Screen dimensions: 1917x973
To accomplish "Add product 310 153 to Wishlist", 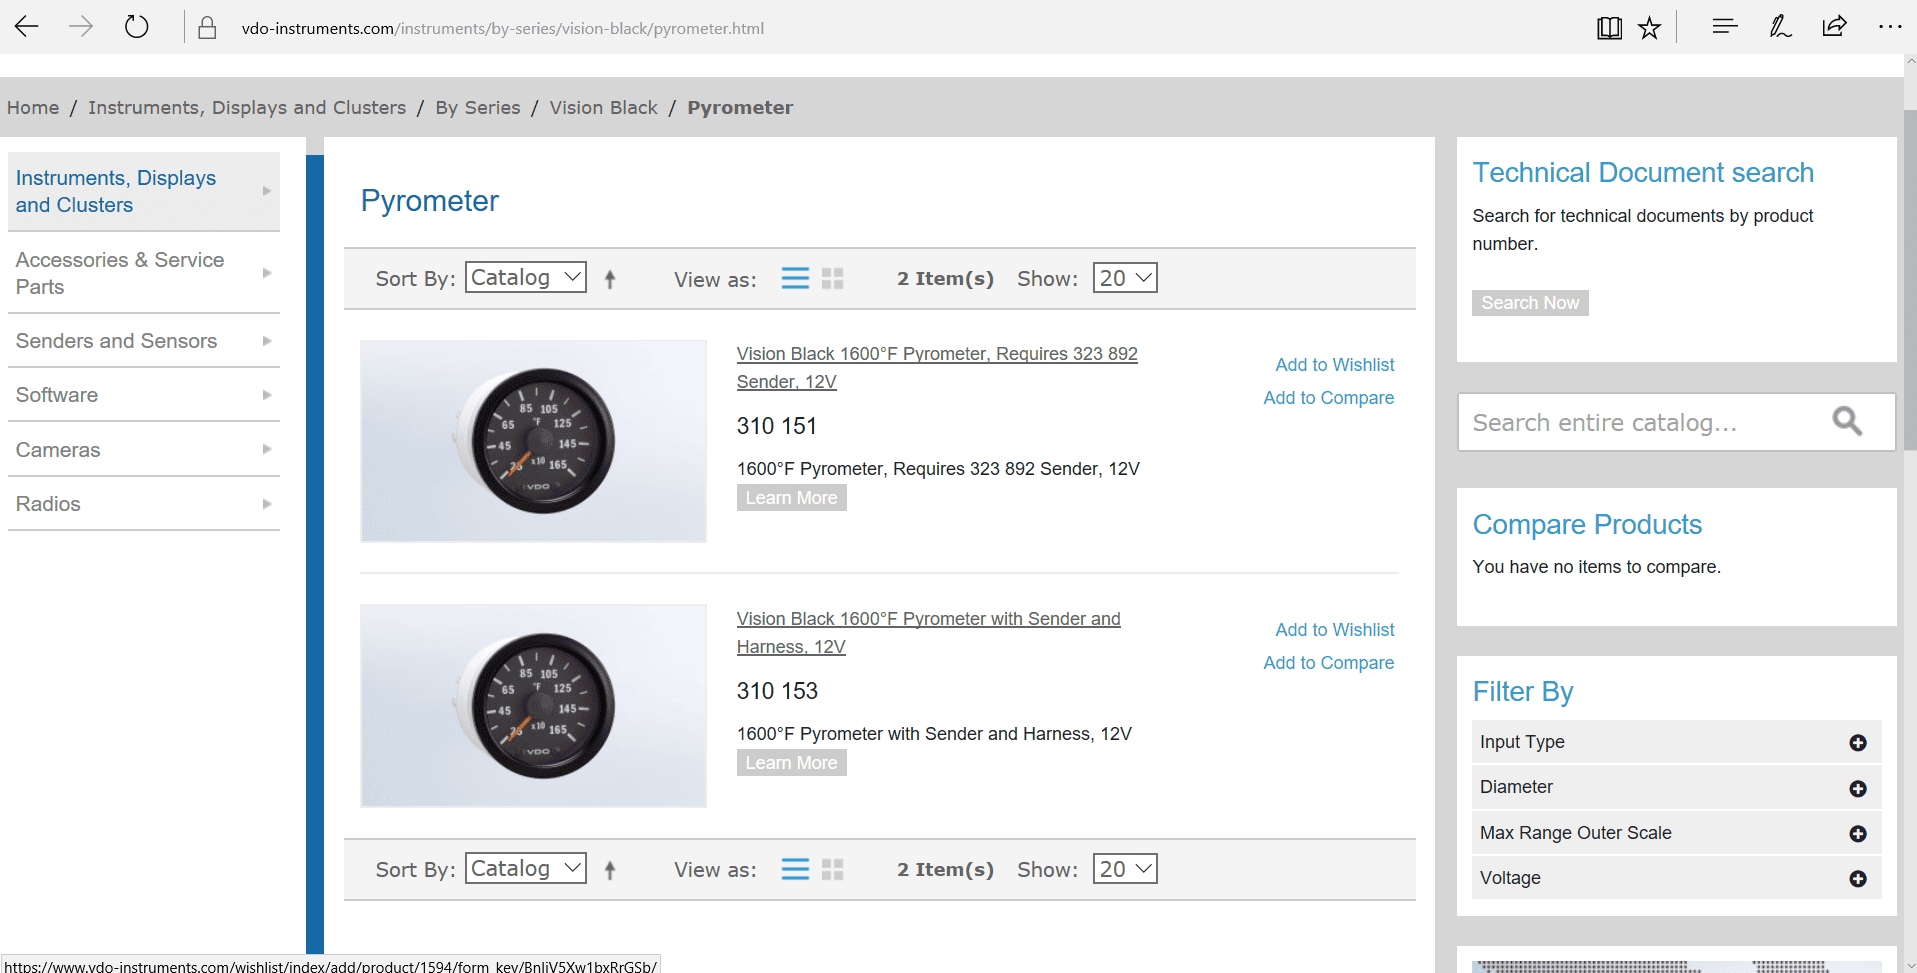I will pos(1334,630).
